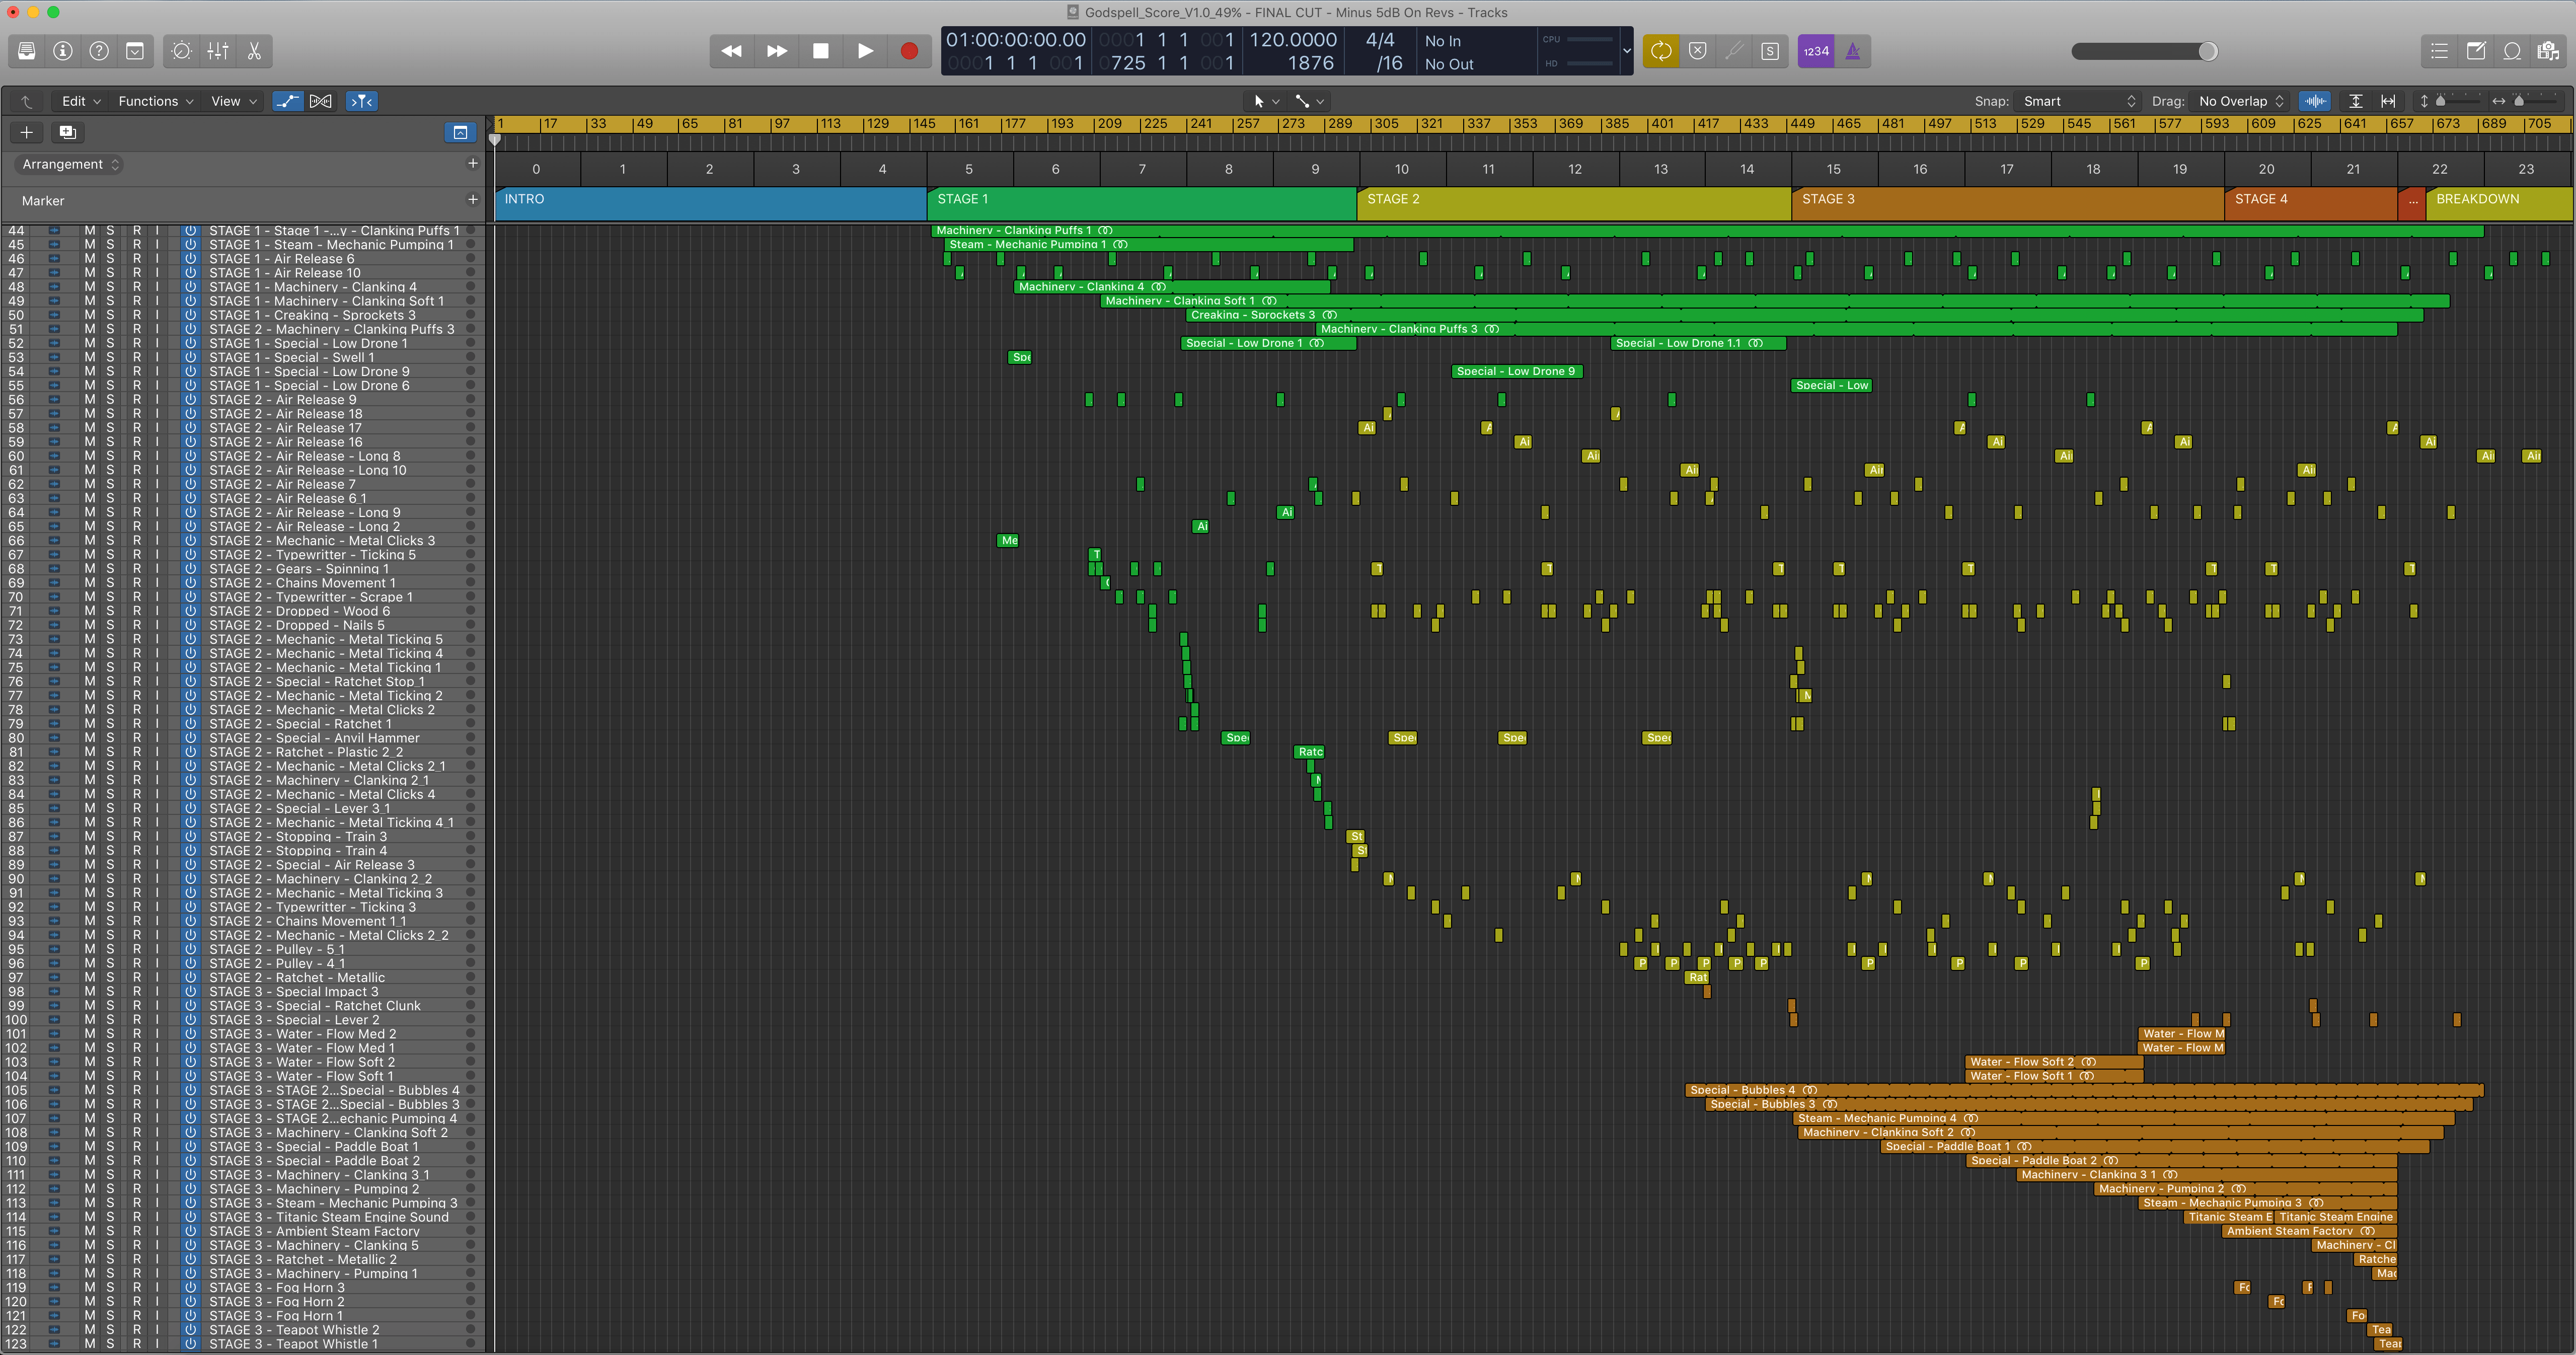Start playback with the Play button

[865, 51]
